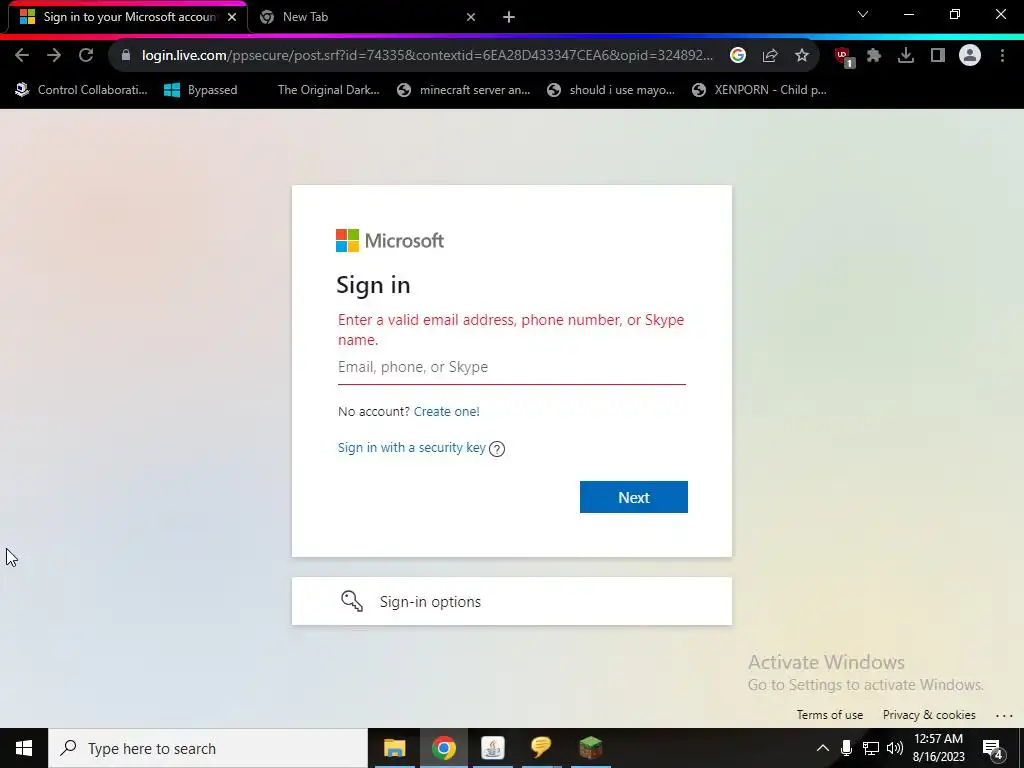Open the tab search chevron
This screenshot has width=1024, height=768.
point(863,14)
